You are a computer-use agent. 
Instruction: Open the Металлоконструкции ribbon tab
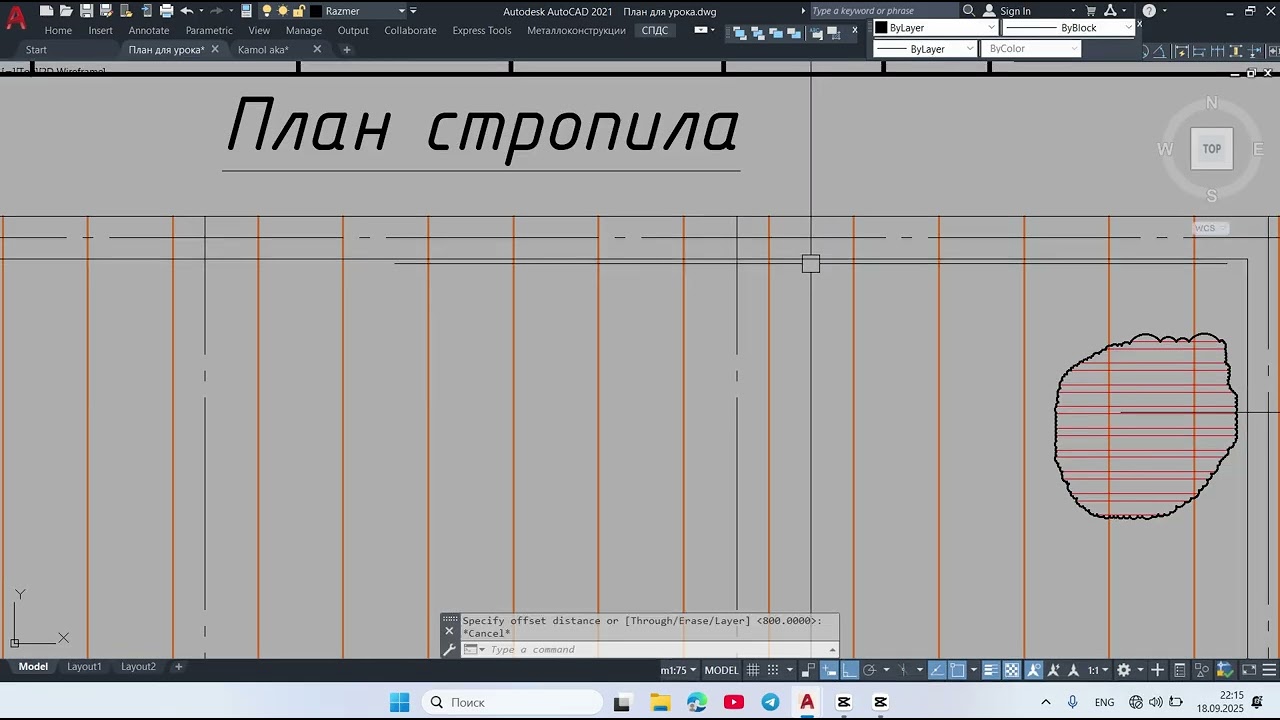coord(576,30)
